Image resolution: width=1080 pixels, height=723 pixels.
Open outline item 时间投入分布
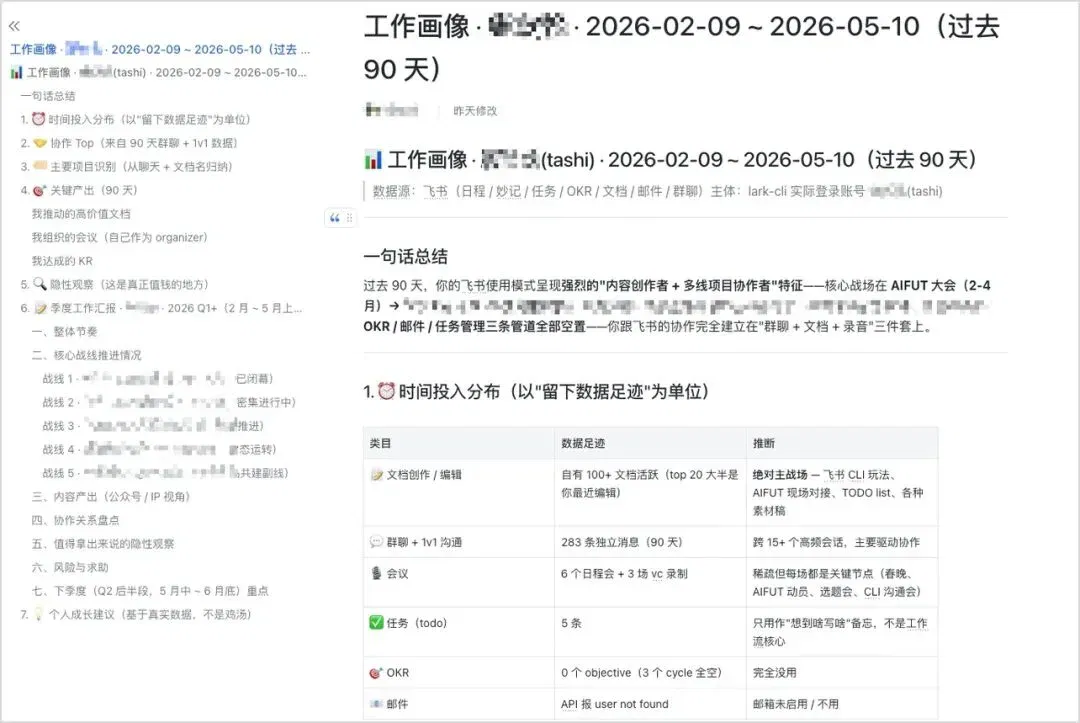click(135, 119)
